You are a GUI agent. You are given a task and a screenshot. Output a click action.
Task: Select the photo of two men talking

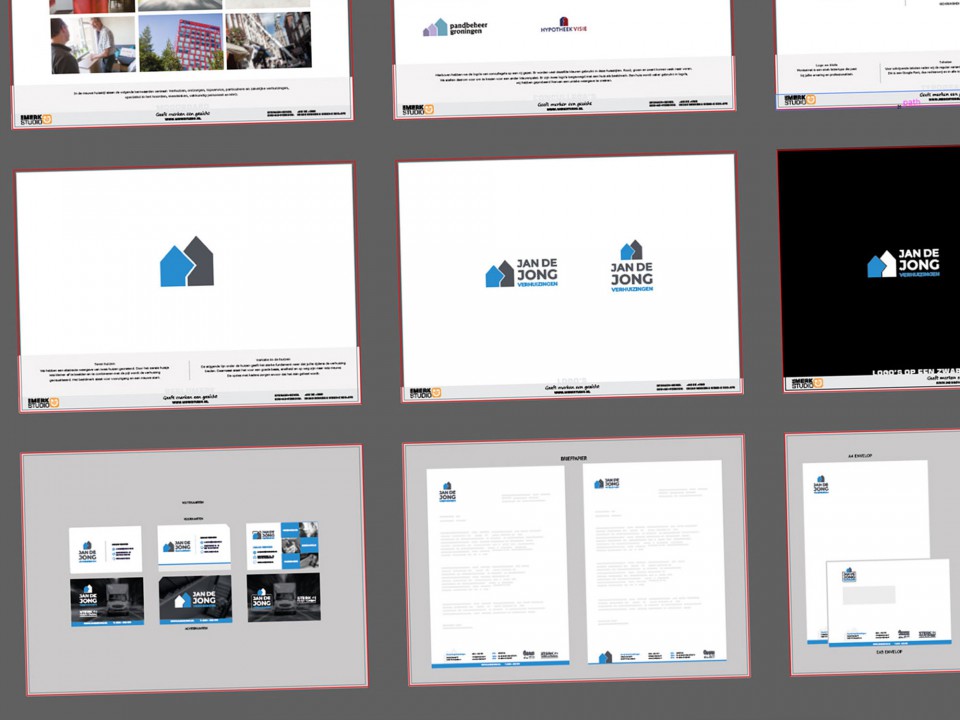[x=92, y=45]
